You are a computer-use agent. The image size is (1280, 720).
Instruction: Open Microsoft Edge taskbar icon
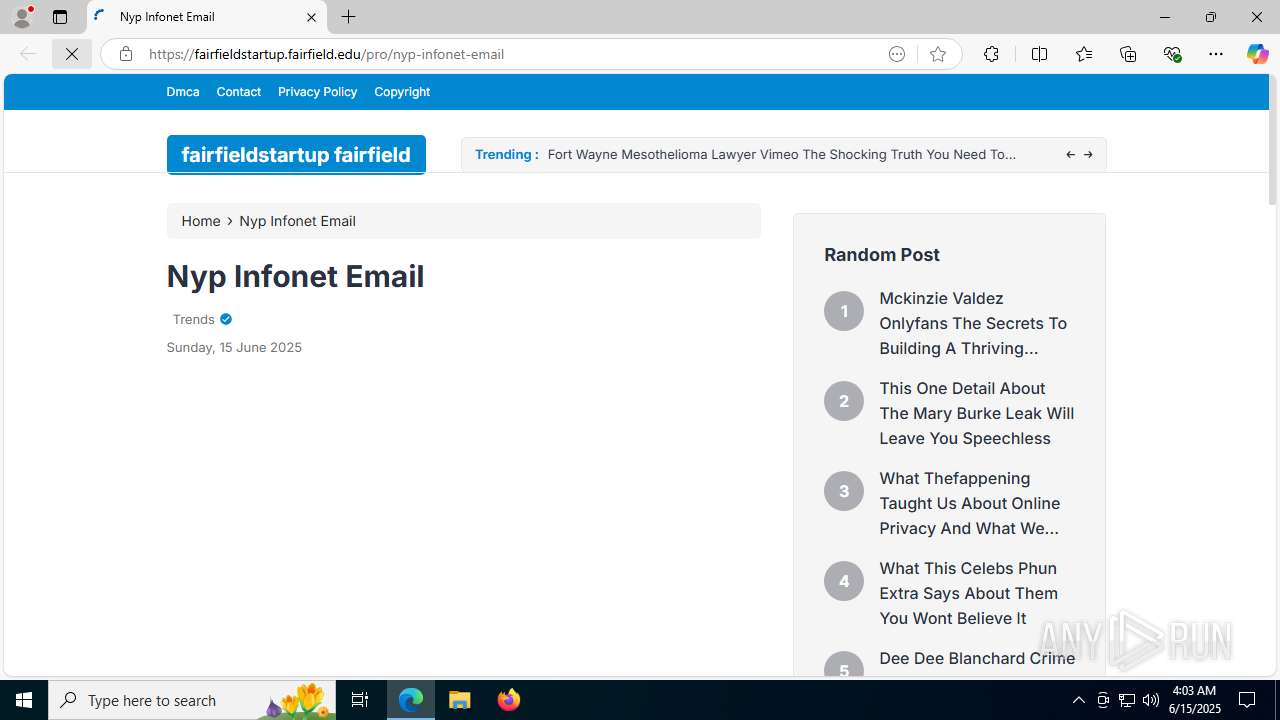[x=411, y=700]
